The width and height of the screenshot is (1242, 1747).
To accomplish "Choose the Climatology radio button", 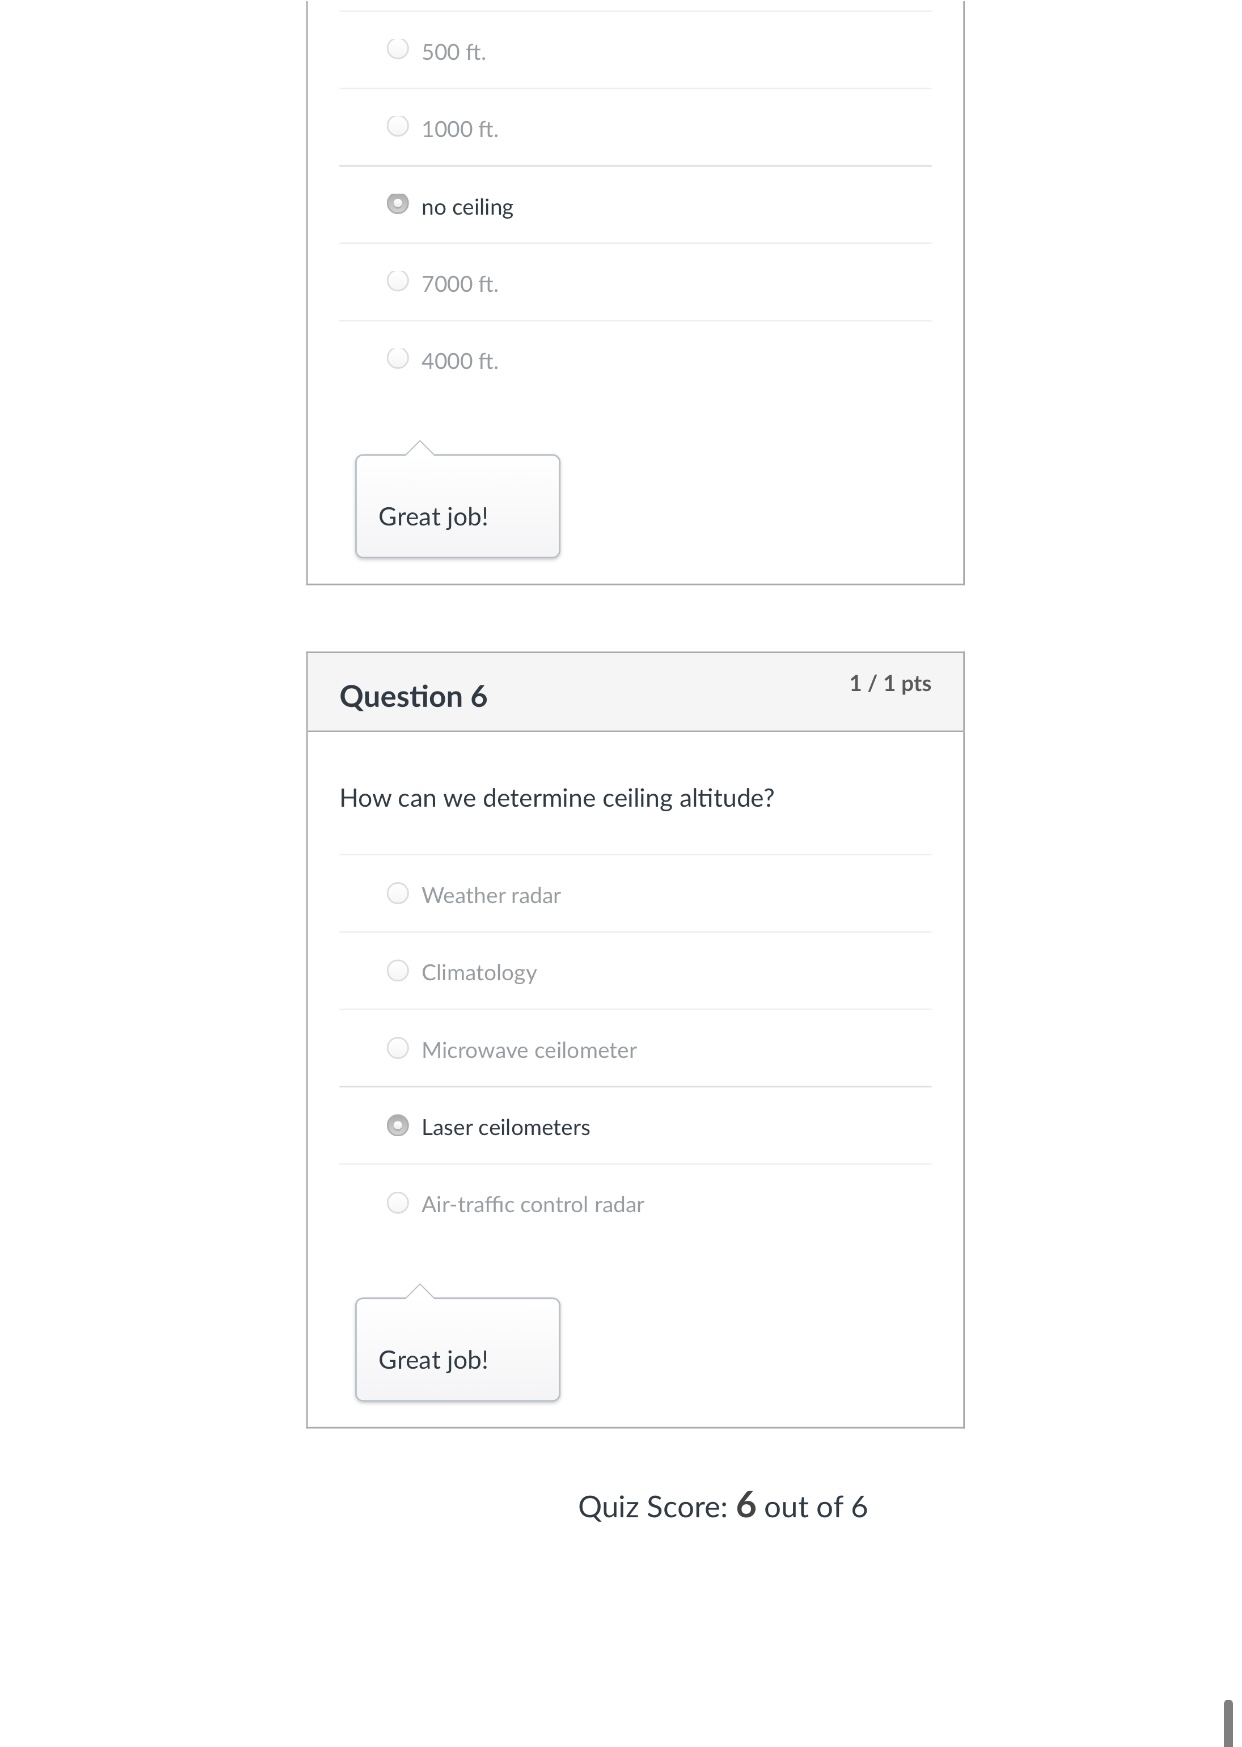I will pyautogui.click(x=398, y=970).
